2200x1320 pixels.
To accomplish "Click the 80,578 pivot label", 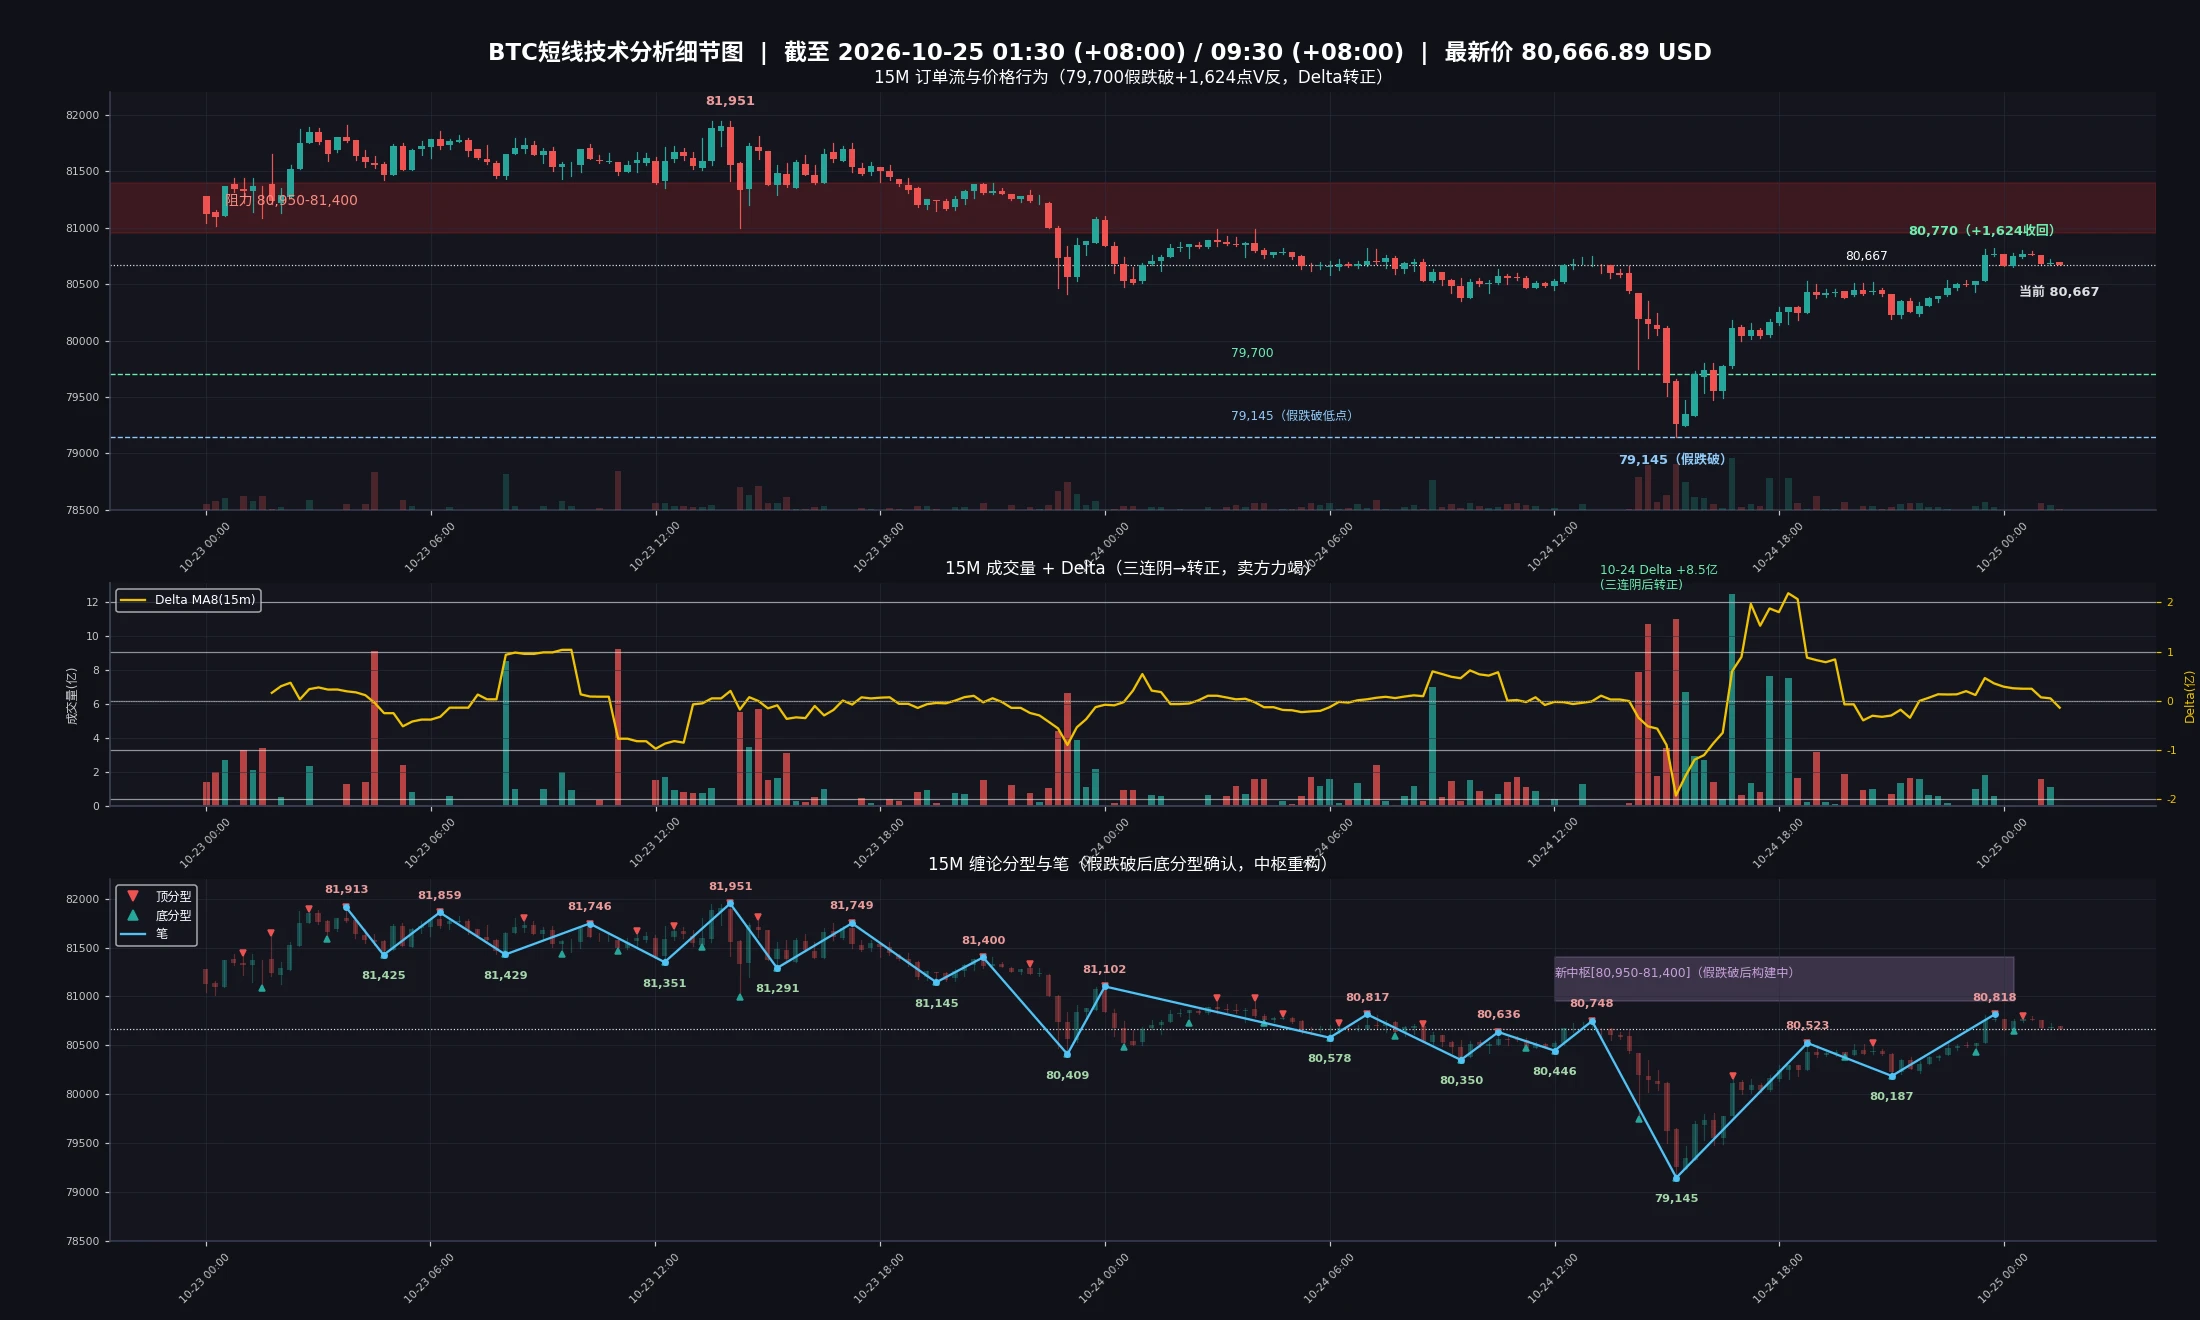I will pos(1330,1058).
